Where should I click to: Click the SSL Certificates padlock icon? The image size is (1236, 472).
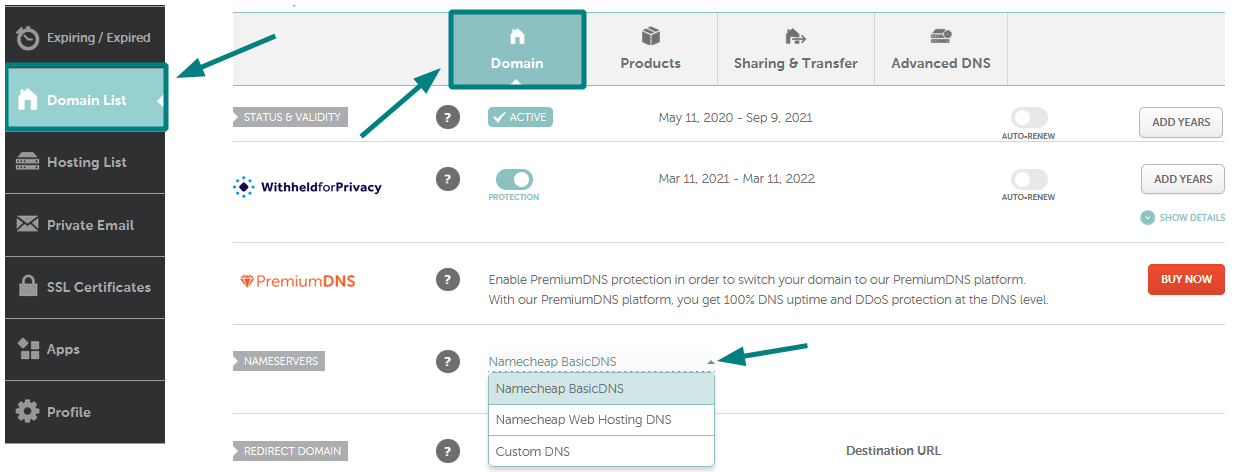click(28, 287)
